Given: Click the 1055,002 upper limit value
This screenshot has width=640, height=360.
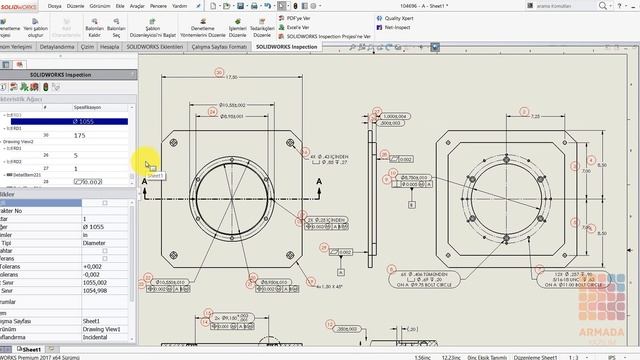Looking at the screenshot, I should tap(94, 282).
